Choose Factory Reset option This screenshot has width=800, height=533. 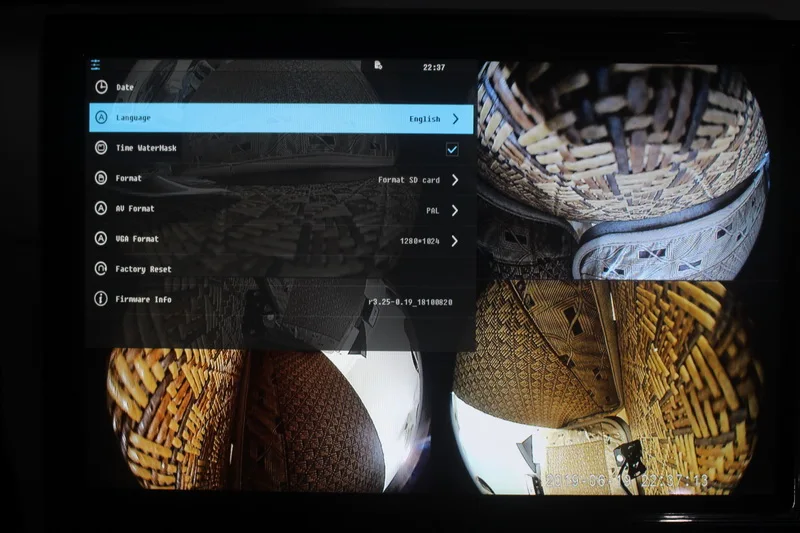pos(143,269)
